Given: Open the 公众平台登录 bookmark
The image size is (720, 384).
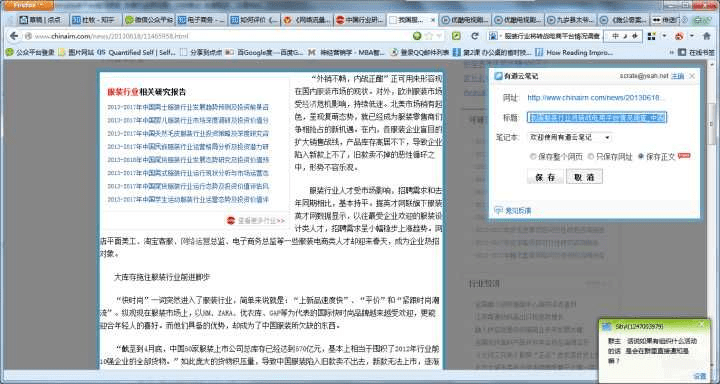Looking at the screenshot, I should pos(31,52).
